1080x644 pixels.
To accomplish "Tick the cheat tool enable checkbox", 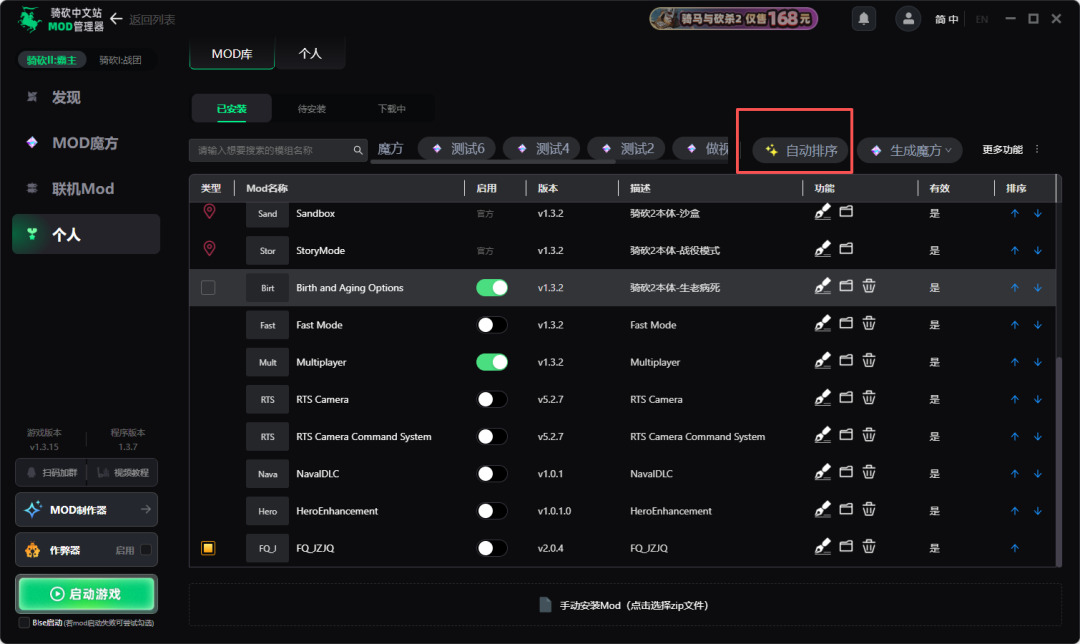I will [x=146, y=550].
